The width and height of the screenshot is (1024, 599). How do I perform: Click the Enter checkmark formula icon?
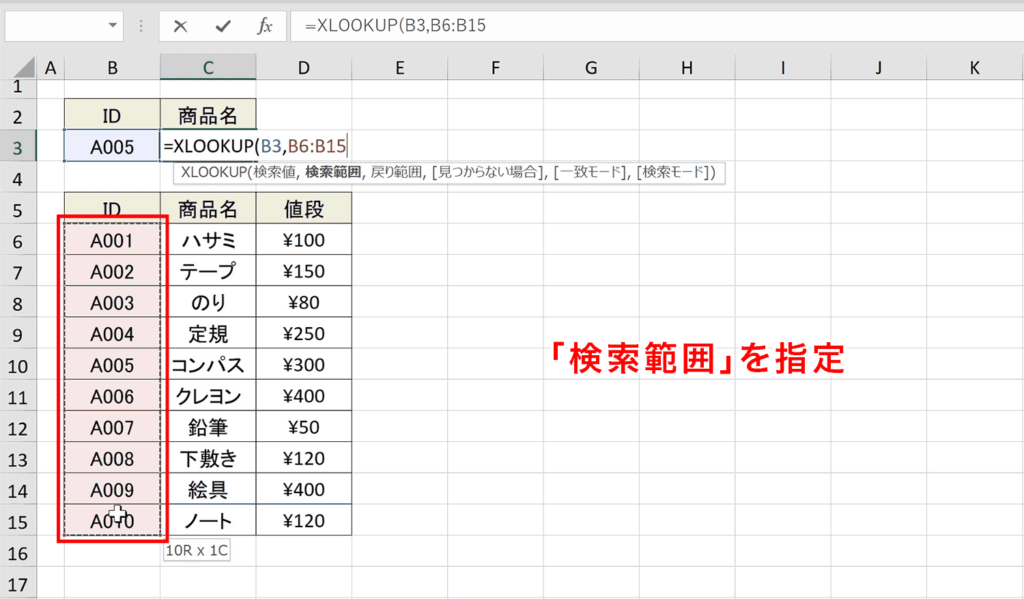(222, 27)
